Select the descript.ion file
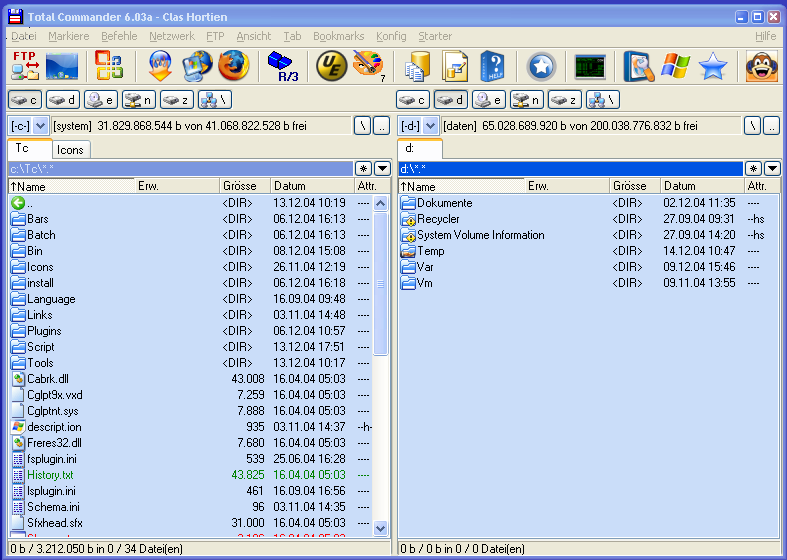This screenshot has height=560, width=787. pos(191,427)
